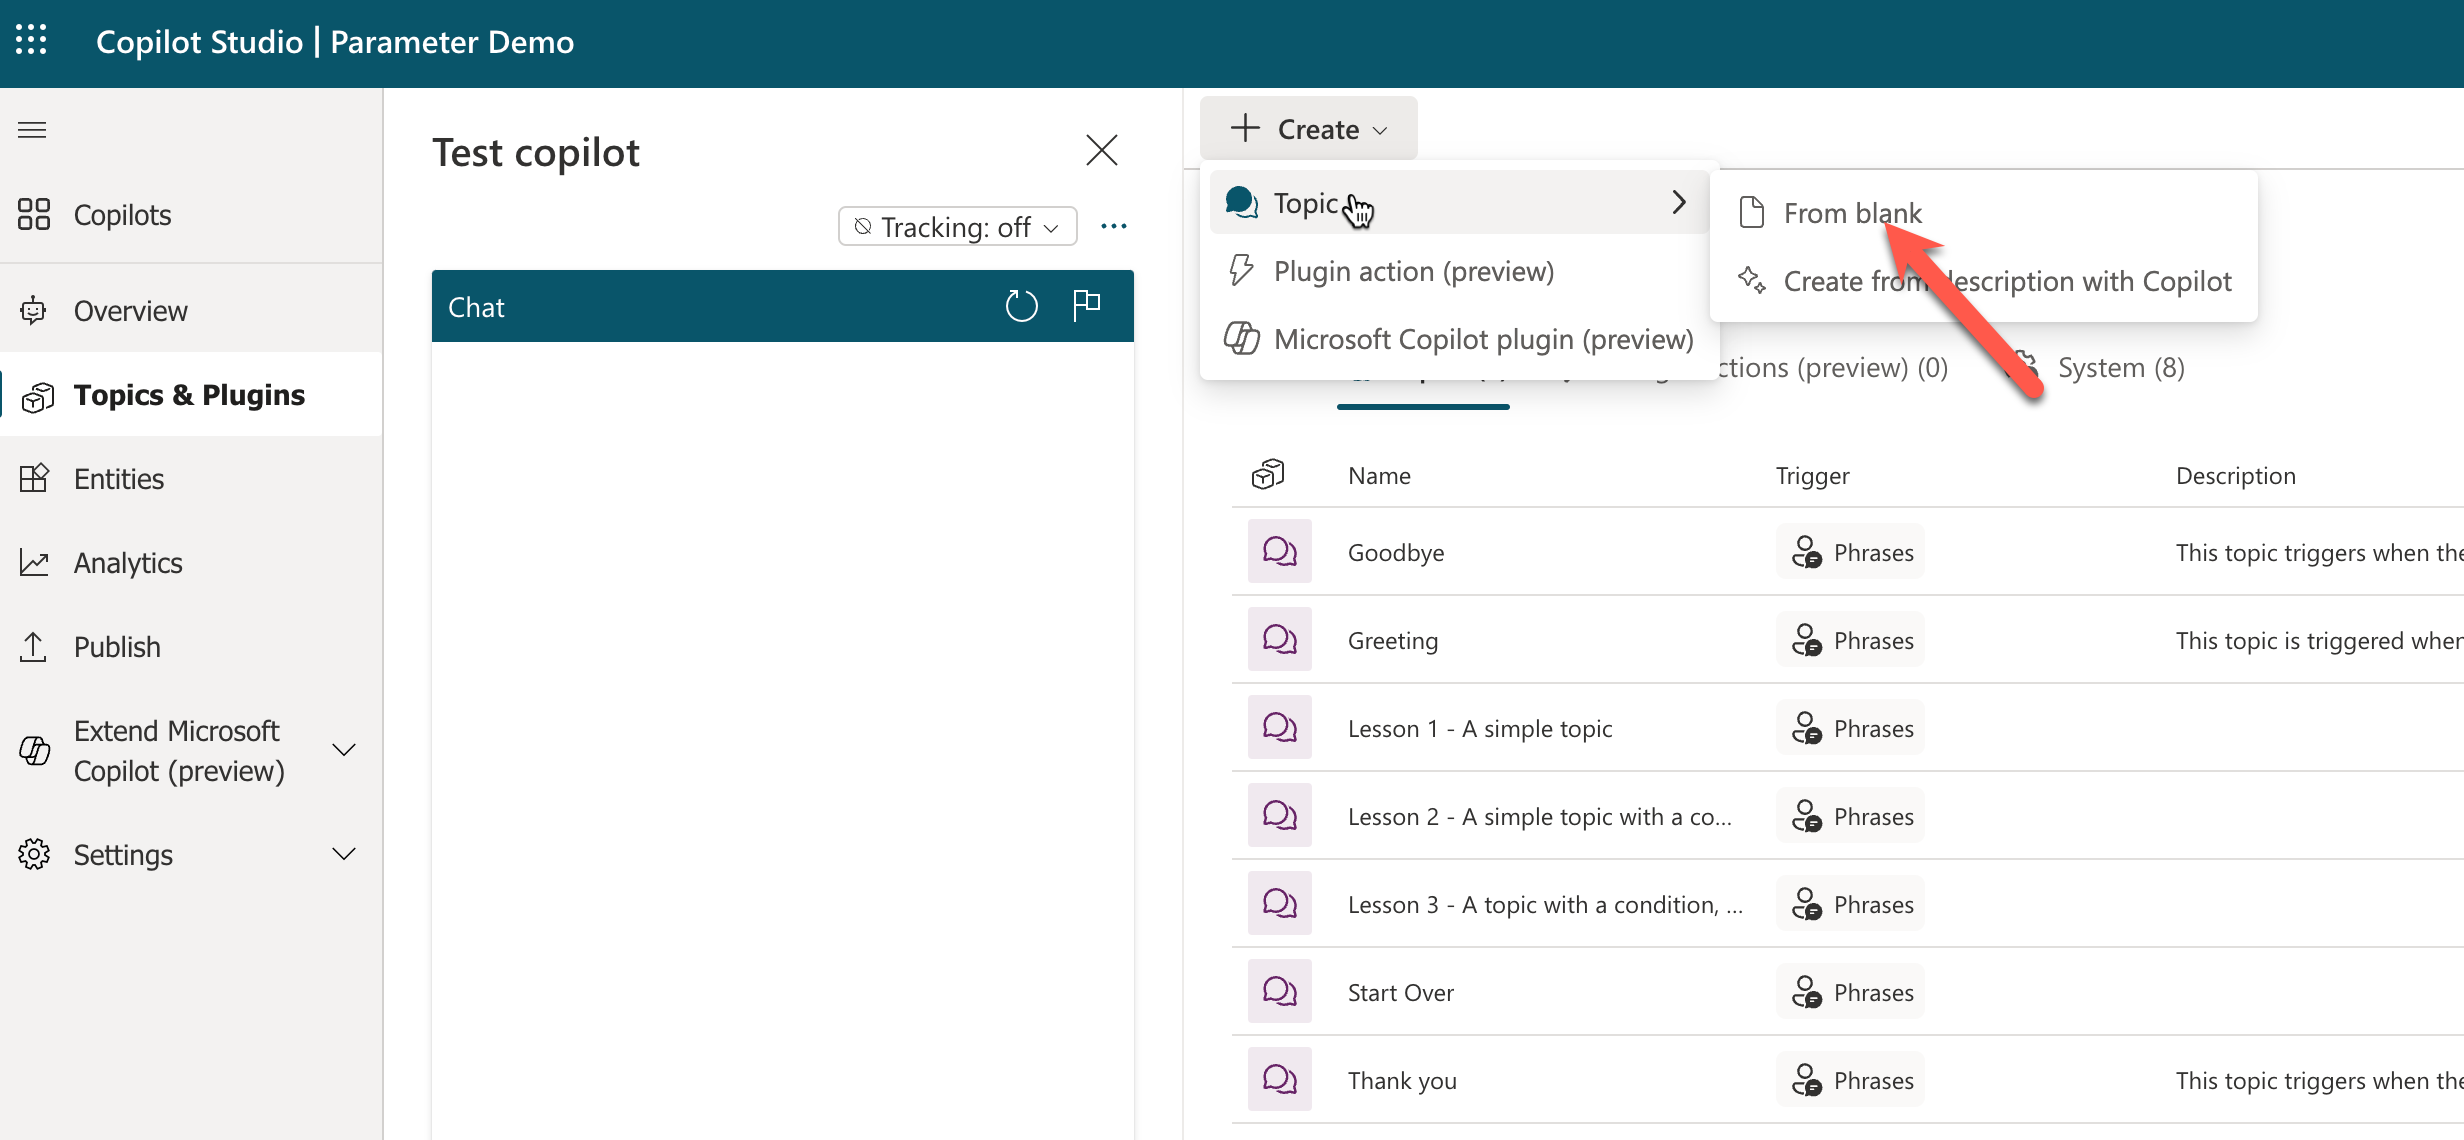The height and width of the screenshot is (1140, 2464).
Task: Click the Trigger column header
Action: pos(1812,475)
